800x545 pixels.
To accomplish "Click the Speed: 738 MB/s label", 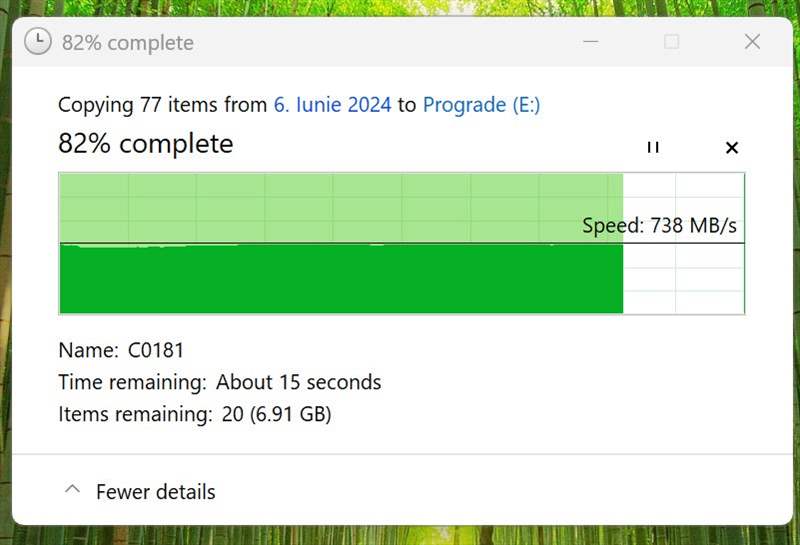I will click(x=659, y=225).
